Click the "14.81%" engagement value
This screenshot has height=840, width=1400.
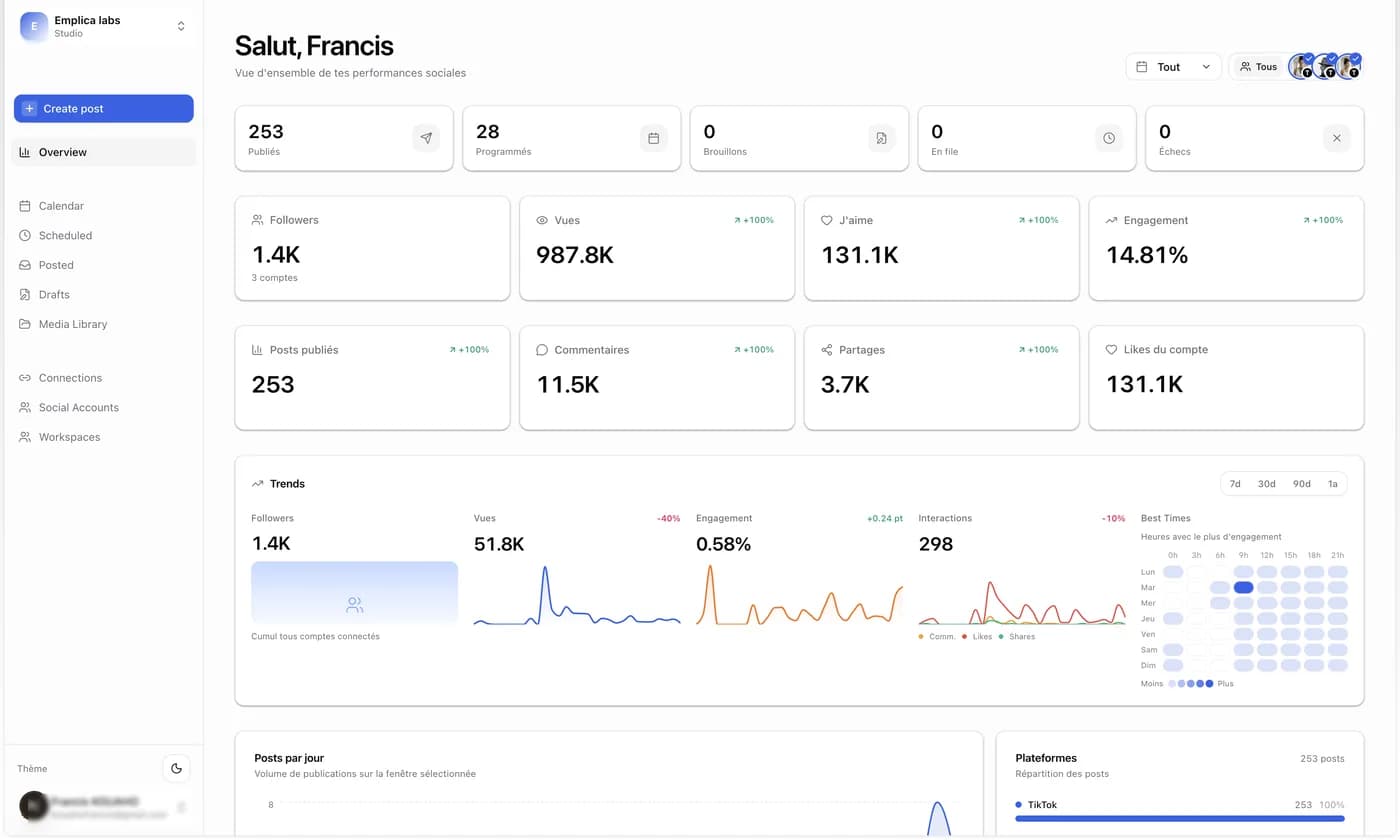click(x=1147, y=255)
